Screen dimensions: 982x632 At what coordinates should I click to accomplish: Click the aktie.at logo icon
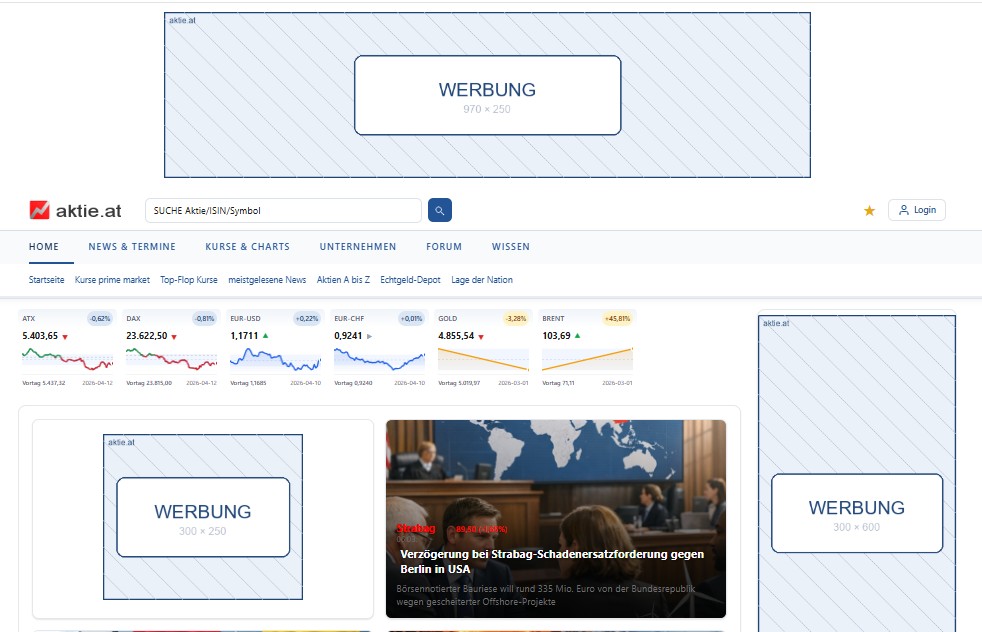tap(40, 210)
